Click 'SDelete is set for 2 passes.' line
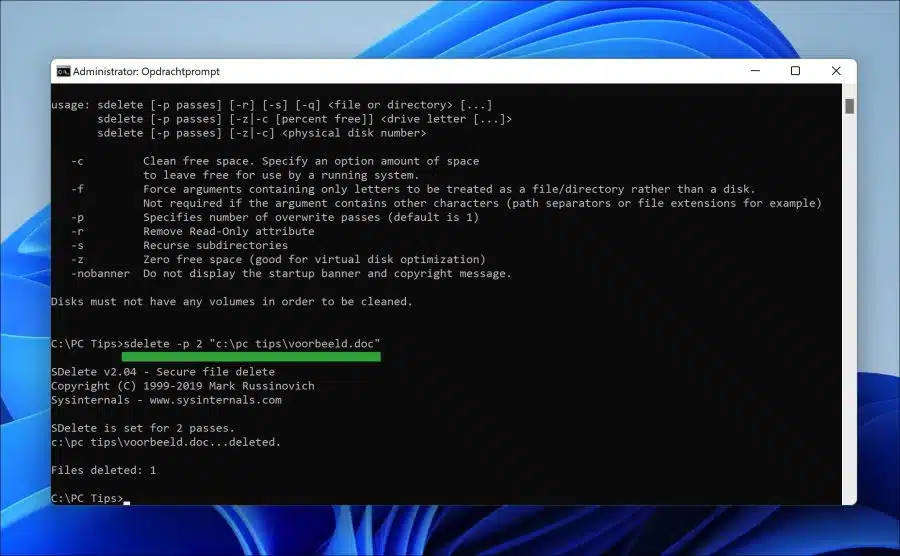900x556 pixels. pos(143,428)
